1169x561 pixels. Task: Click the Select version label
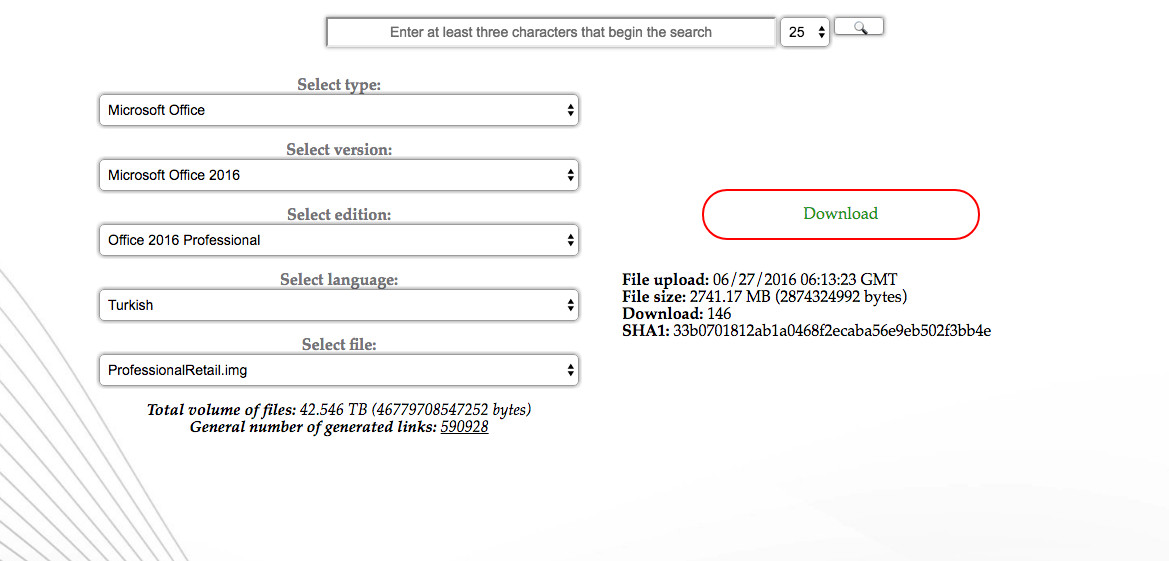339,150
